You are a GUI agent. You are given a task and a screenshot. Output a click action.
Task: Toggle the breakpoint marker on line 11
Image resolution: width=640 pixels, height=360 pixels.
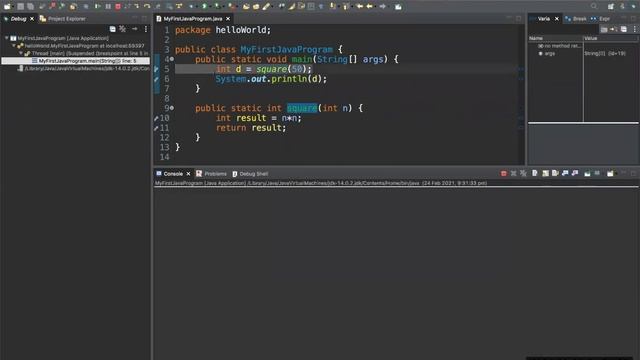click(156, 128)
